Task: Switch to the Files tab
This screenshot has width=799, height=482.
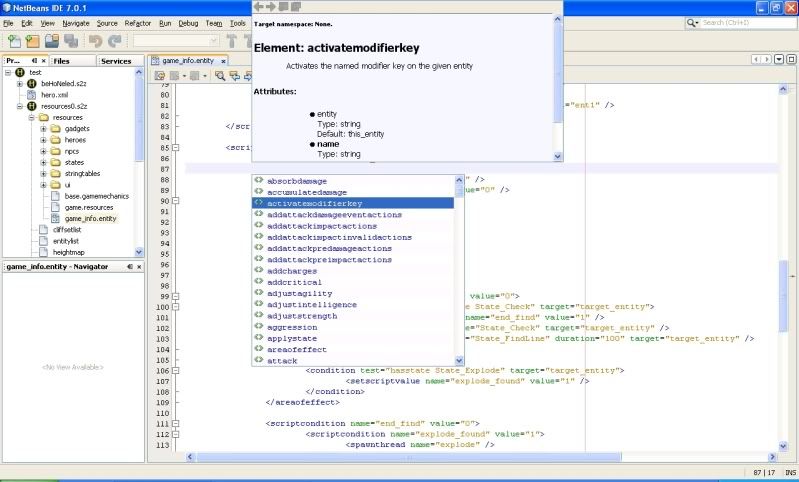Action: point(62,61)
